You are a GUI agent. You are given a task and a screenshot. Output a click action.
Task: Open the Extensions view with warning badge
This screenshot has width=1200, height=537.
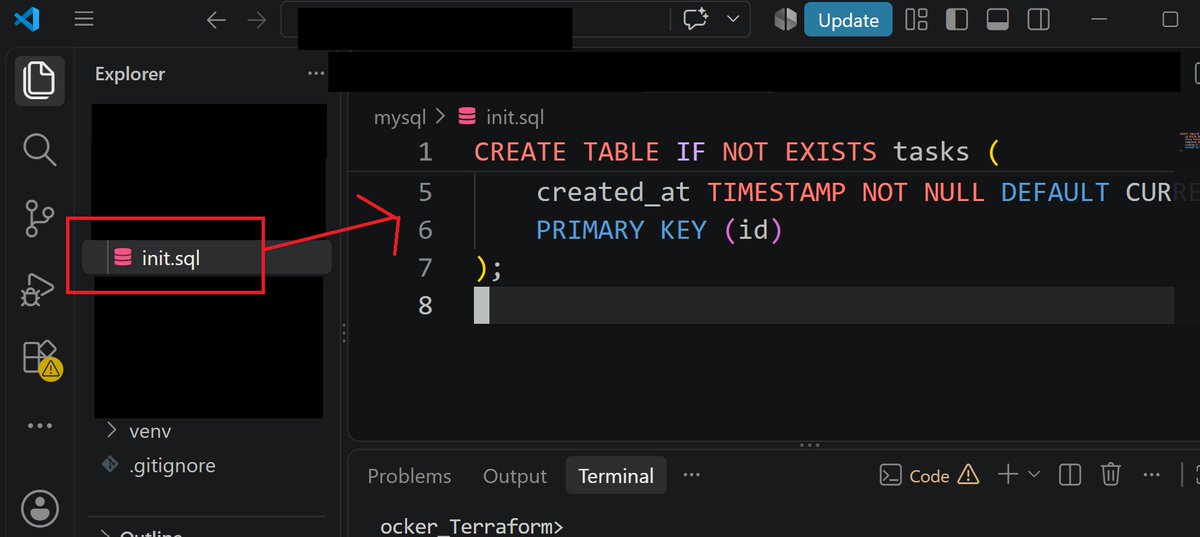[x=41, y=358]
